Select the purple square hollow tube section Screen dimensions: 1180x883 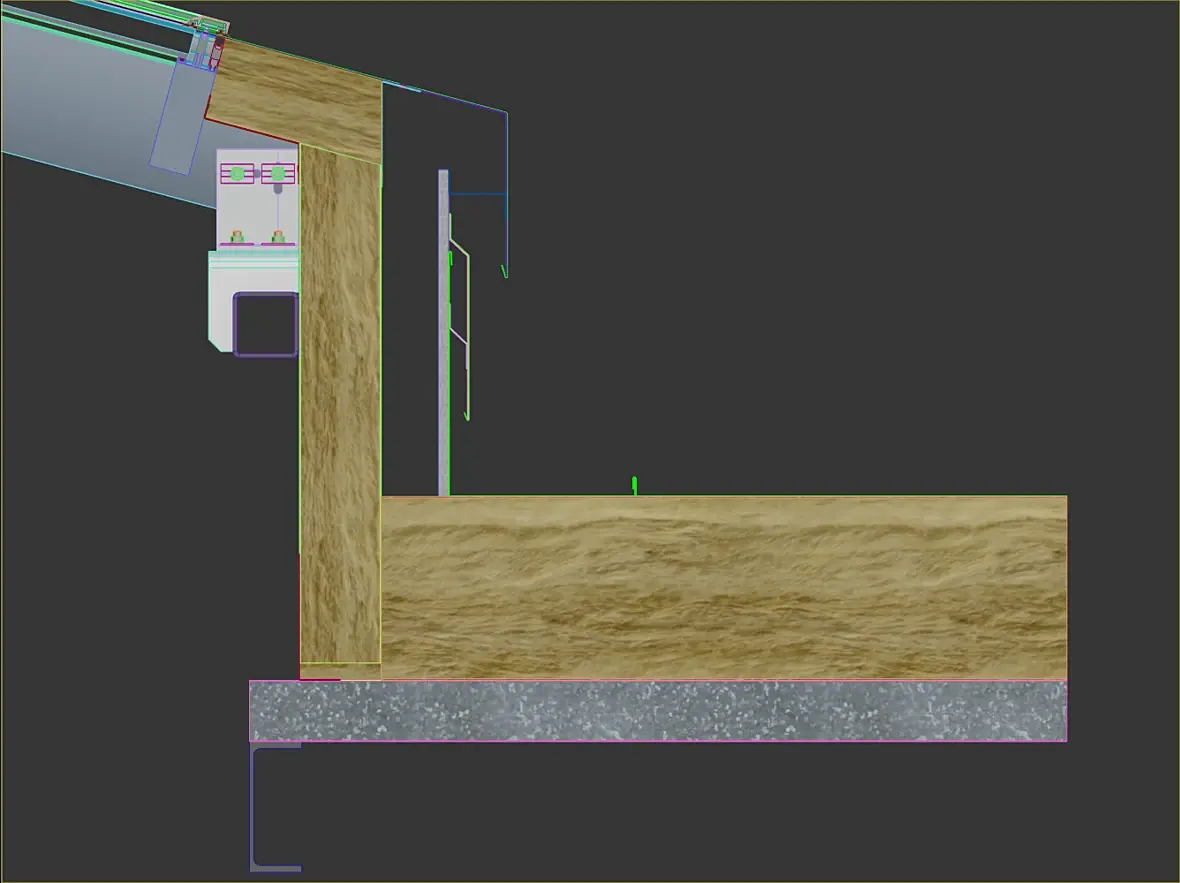point(265,324)
